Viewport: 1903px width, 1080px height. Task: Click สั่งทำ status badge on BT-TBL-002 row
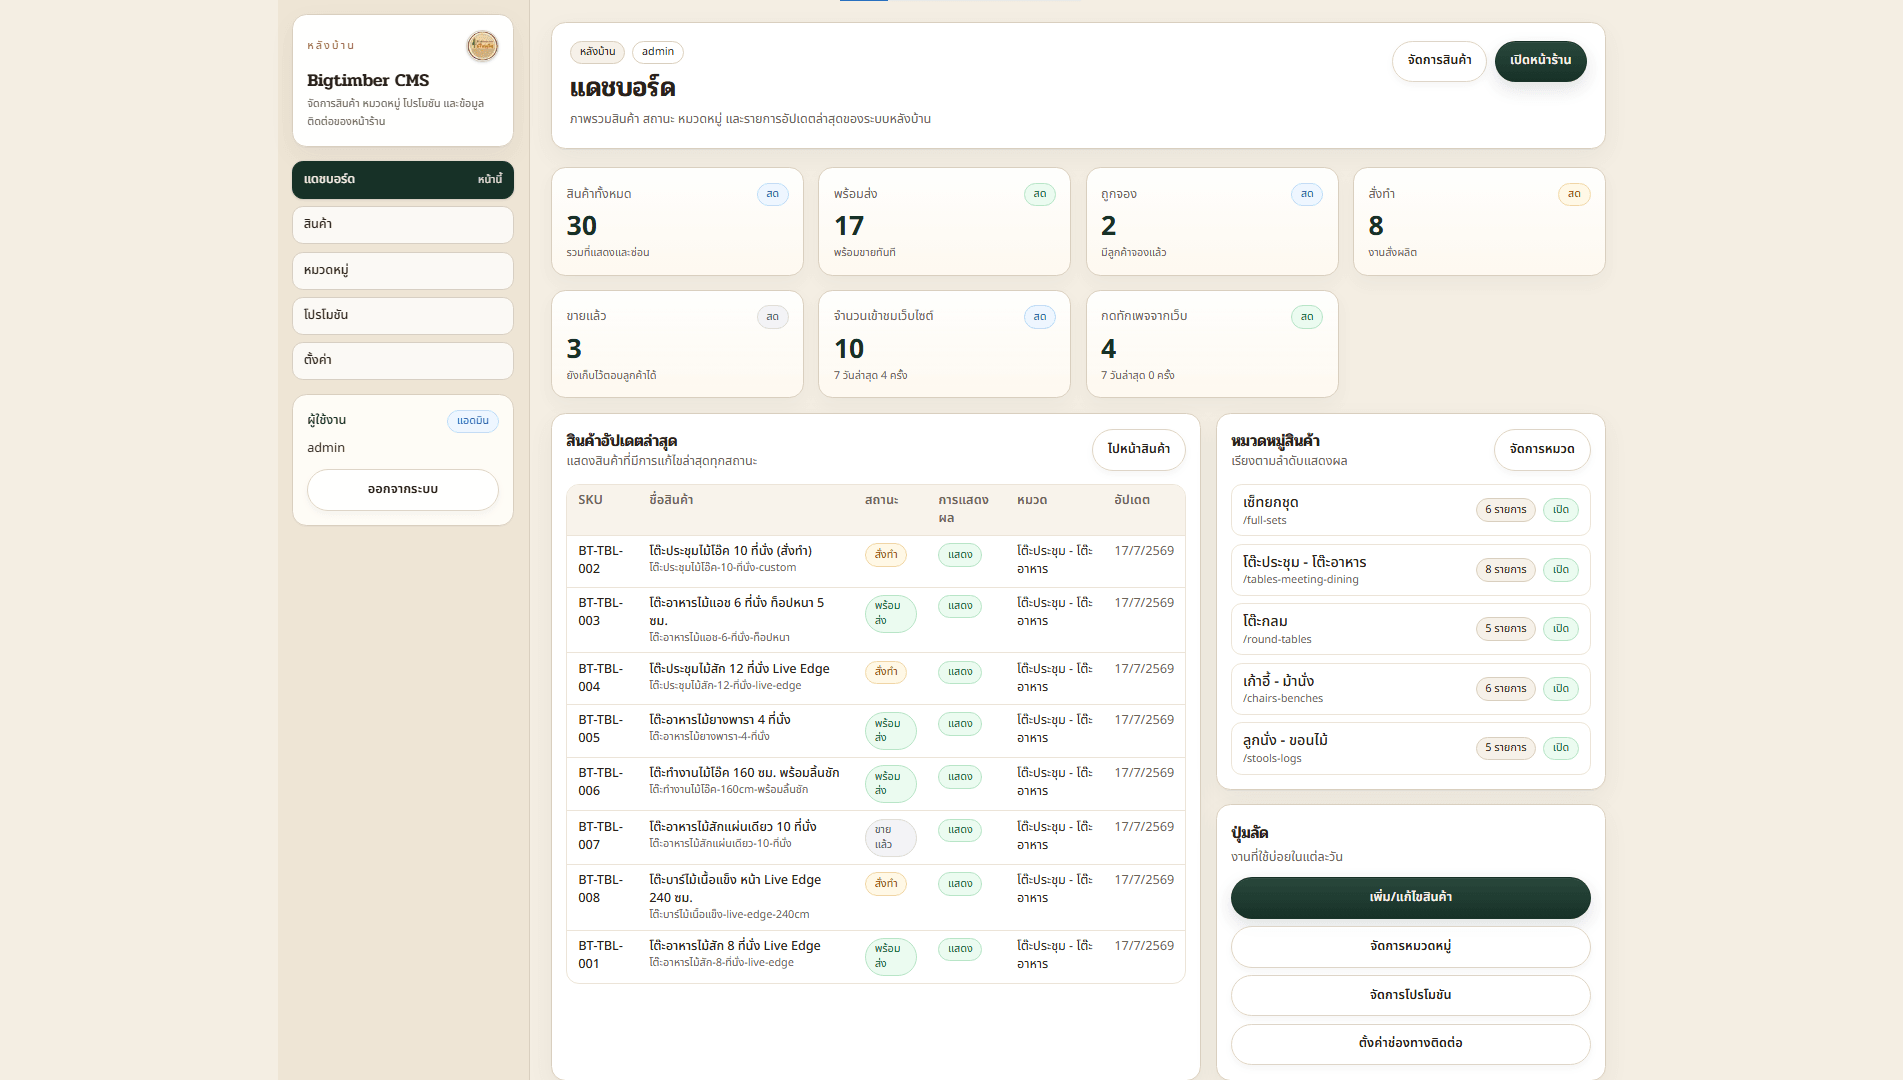(886, 555)
